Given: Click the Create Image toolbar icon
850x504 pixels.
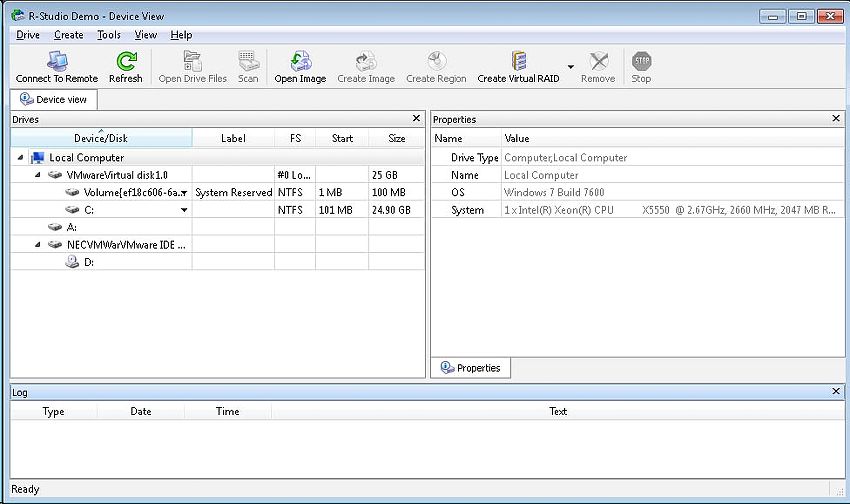Looking at the screenshot, I should point(366,61).
